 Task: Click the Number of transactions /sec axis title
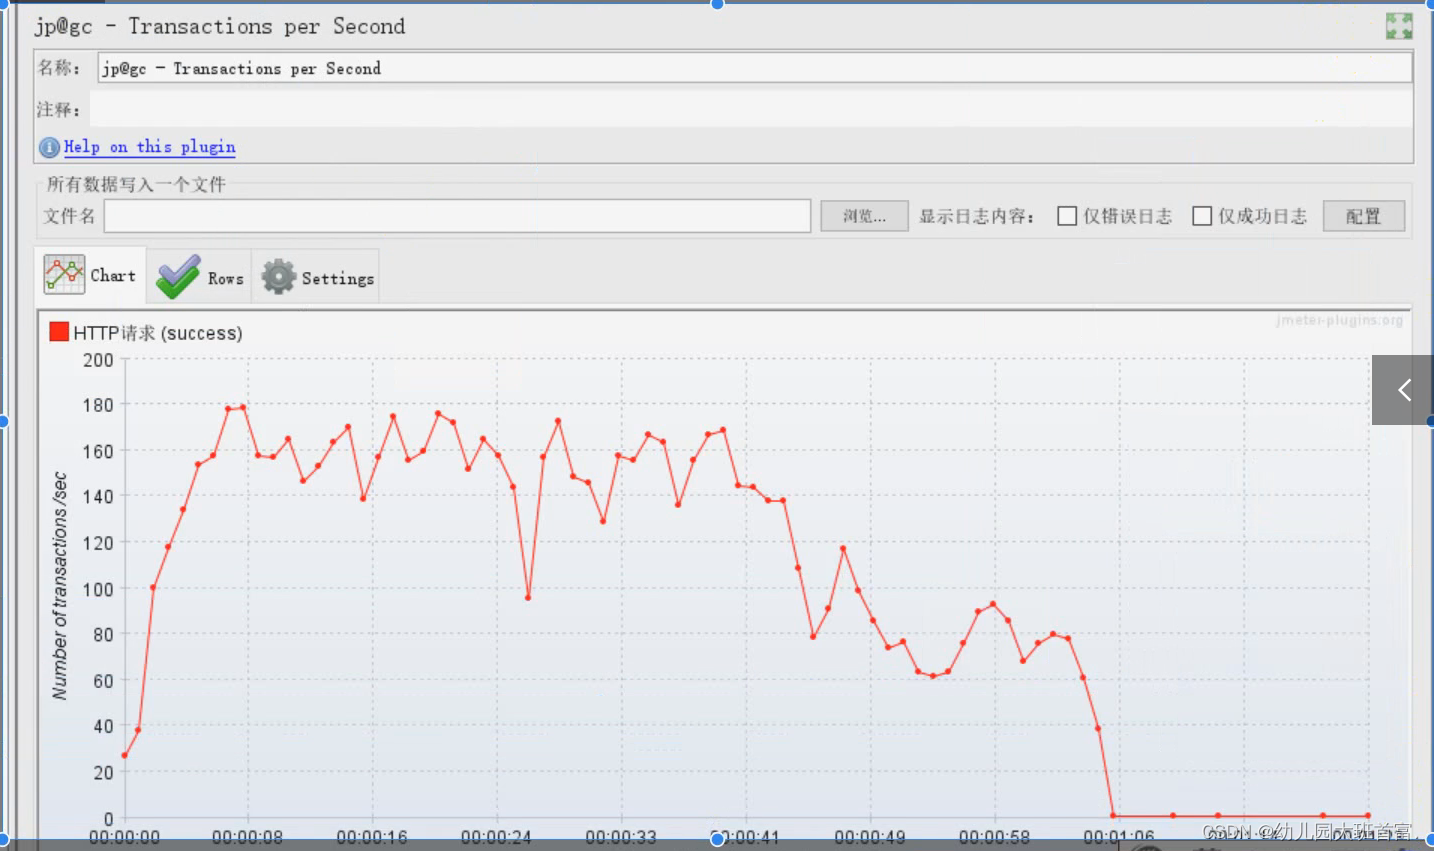[60, 586]
